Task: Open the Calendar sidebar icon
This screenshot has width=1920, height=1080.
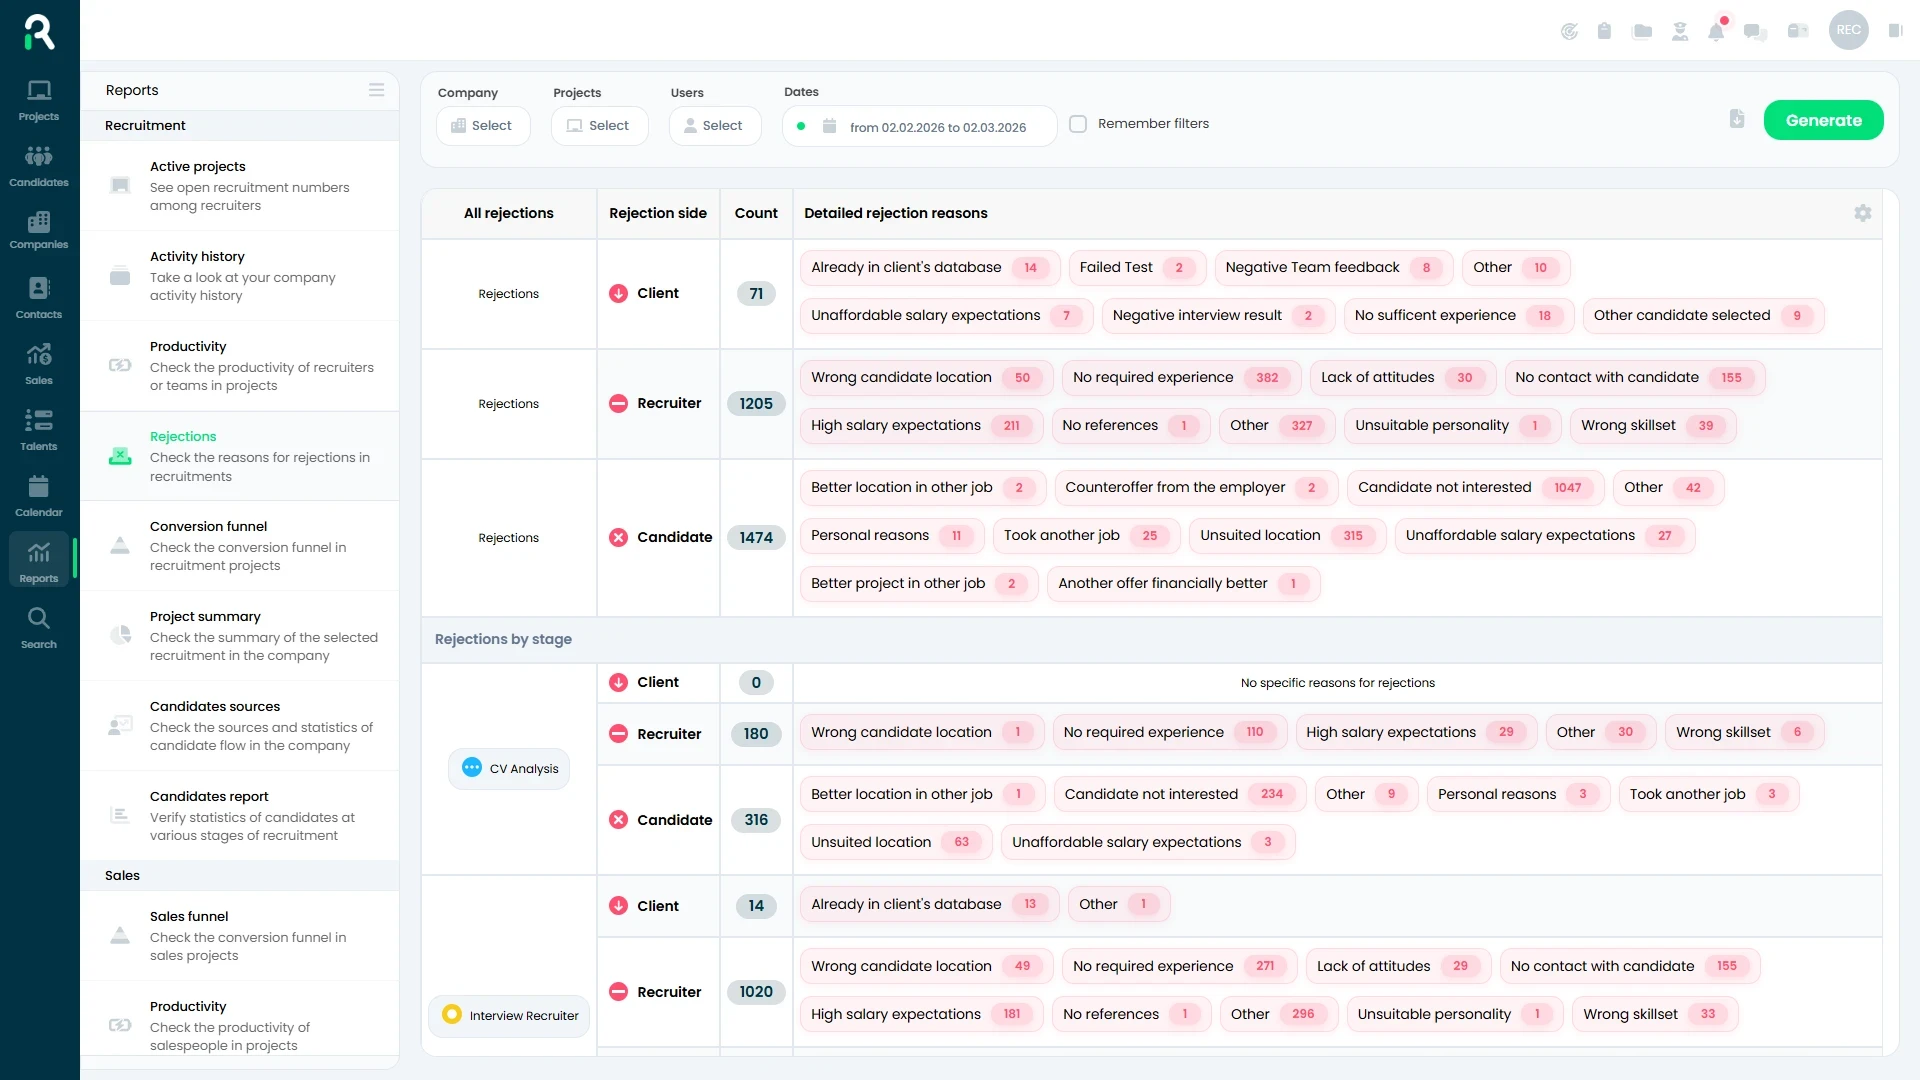Action: point(39,495)
